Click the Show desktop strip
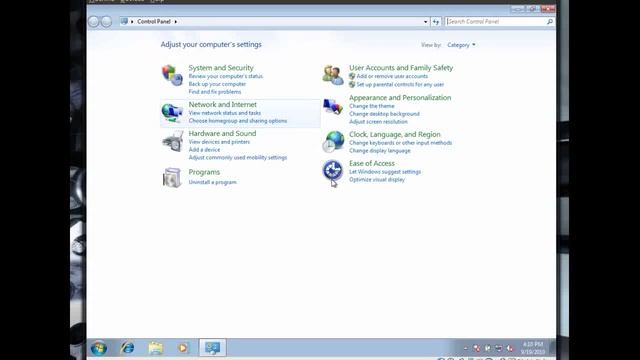 coord(552,348)
